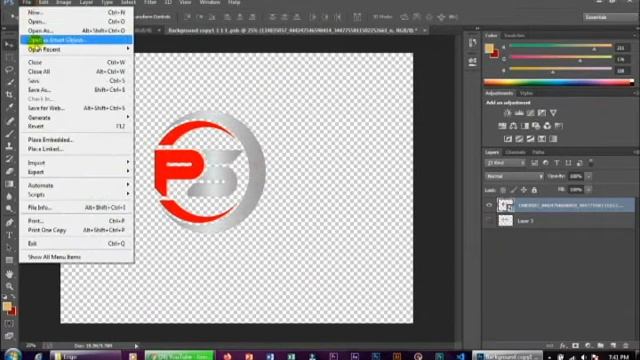Viewport: 640px width, 360px height.
Task: Toggle visibility of Layer 3
Action: click(x=489, y=221)
